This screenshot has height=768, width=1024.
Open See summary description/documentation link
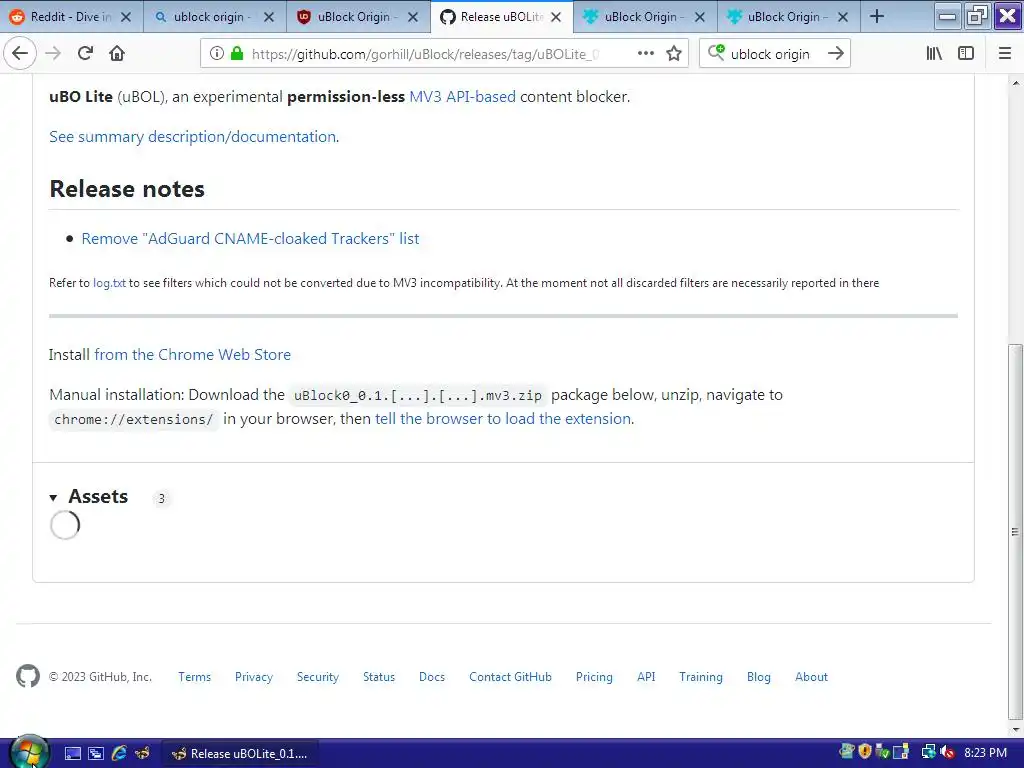(193, 136)
